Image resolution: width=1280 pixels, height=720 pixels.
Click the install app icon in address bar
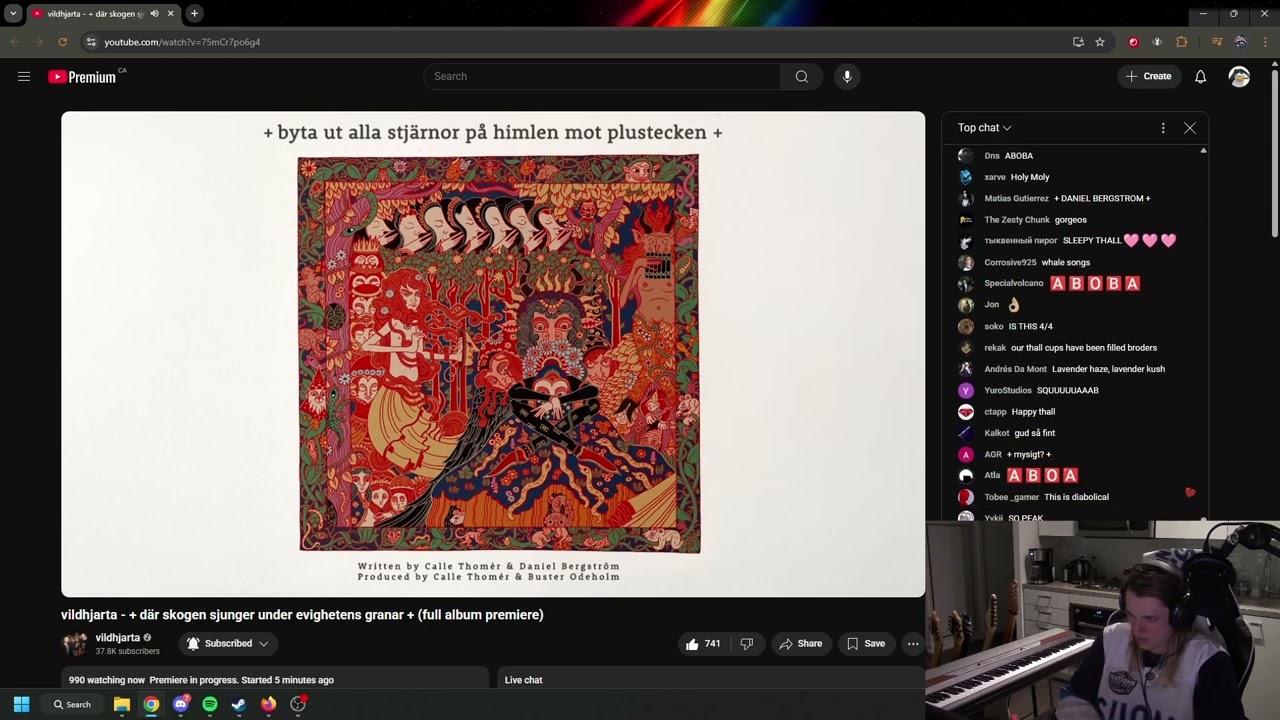1078,42
